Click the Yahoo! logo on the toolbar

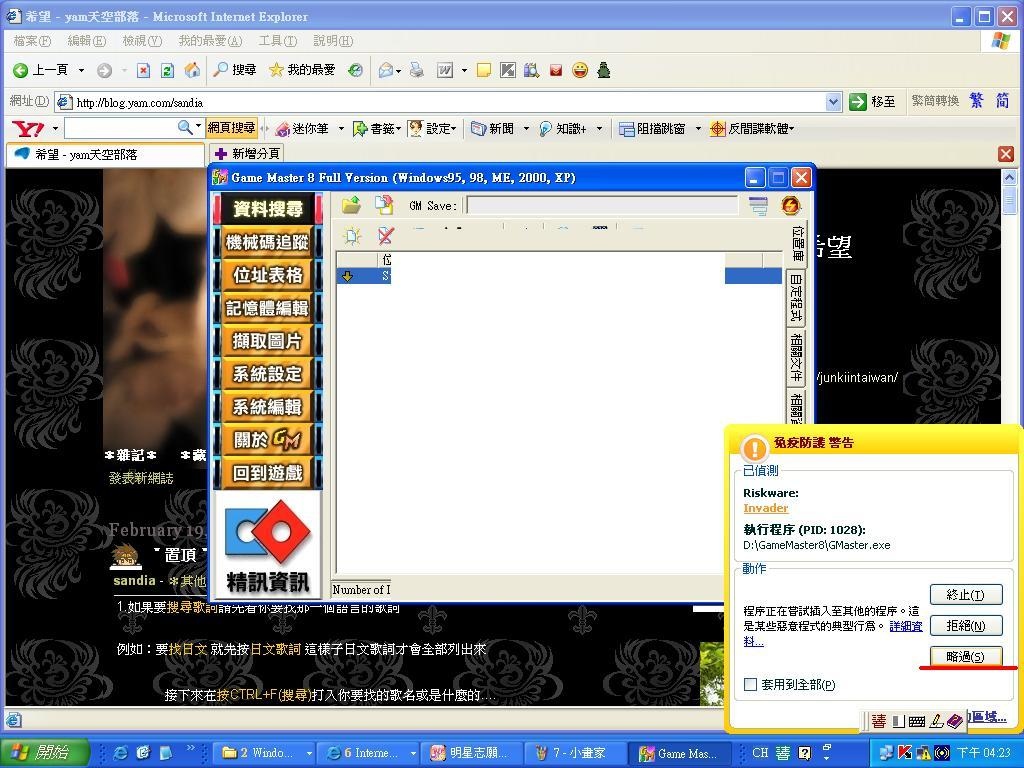point(29,129)
